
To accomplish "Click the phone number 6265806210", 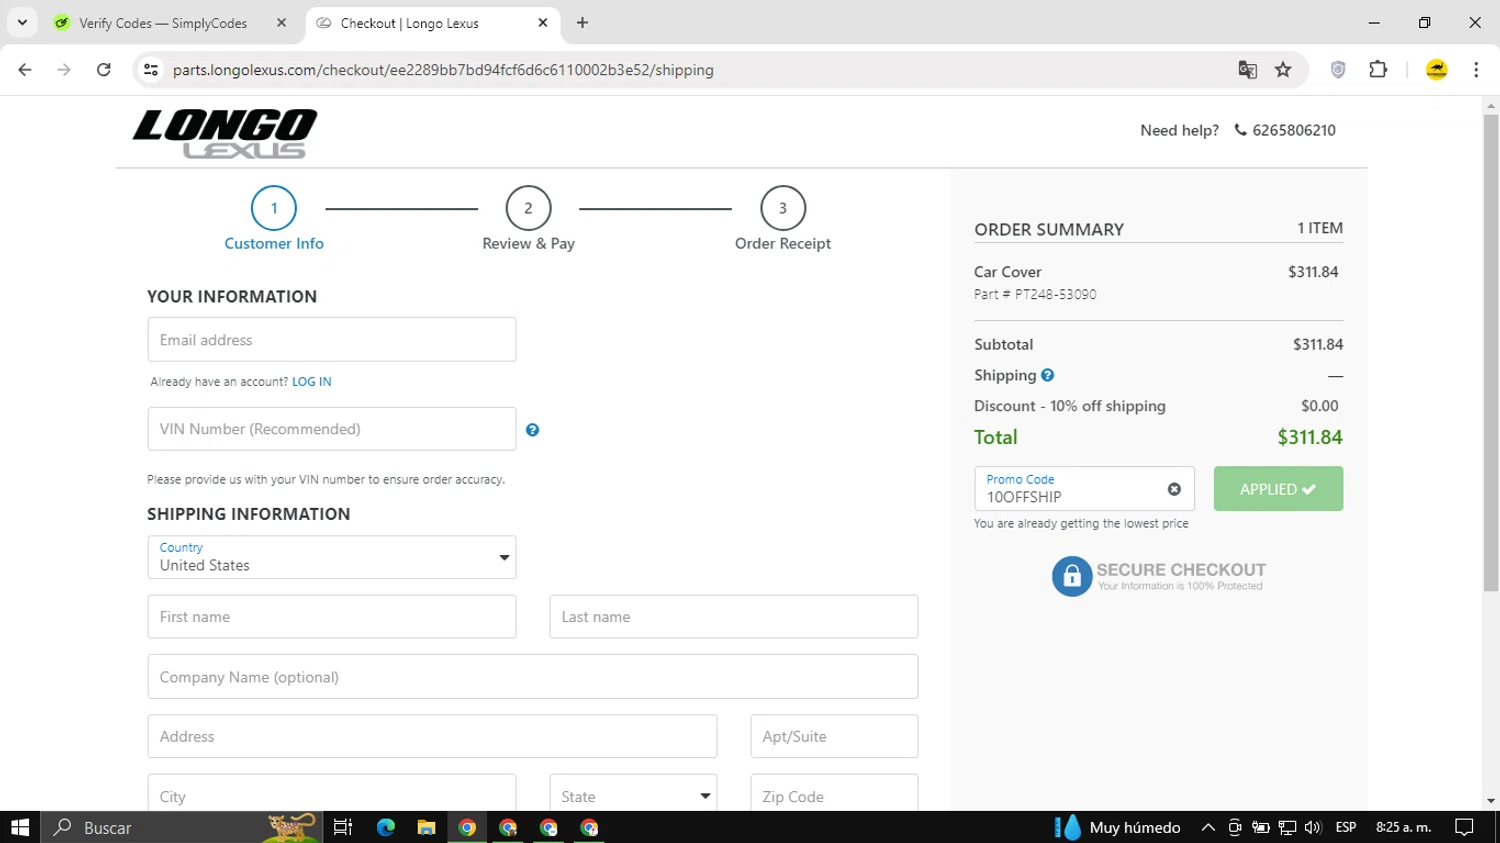I will pyautogui.click(x=1294, y=130).
